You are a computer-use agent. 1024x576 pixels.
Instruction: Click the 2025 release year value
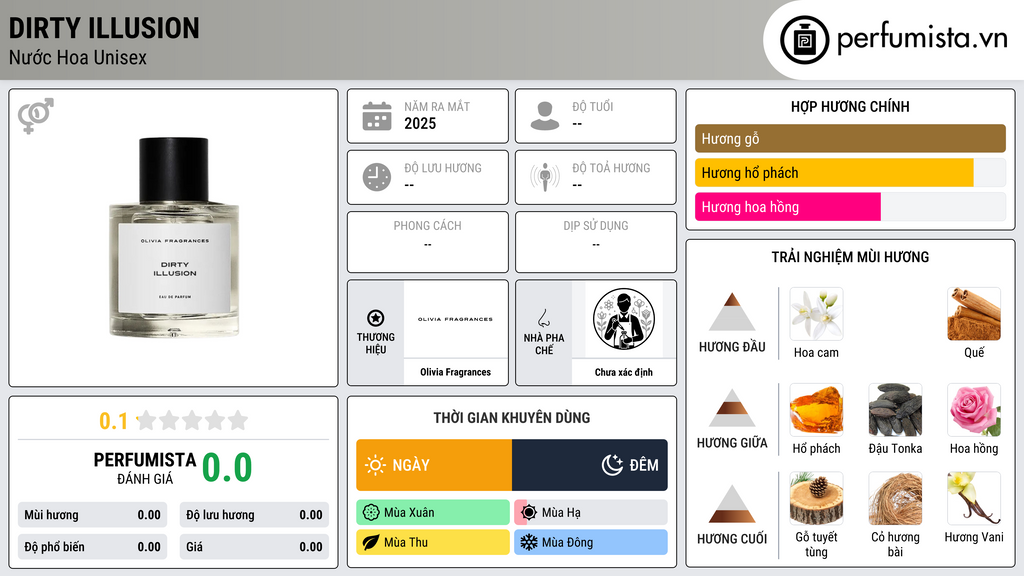point(420,123)
